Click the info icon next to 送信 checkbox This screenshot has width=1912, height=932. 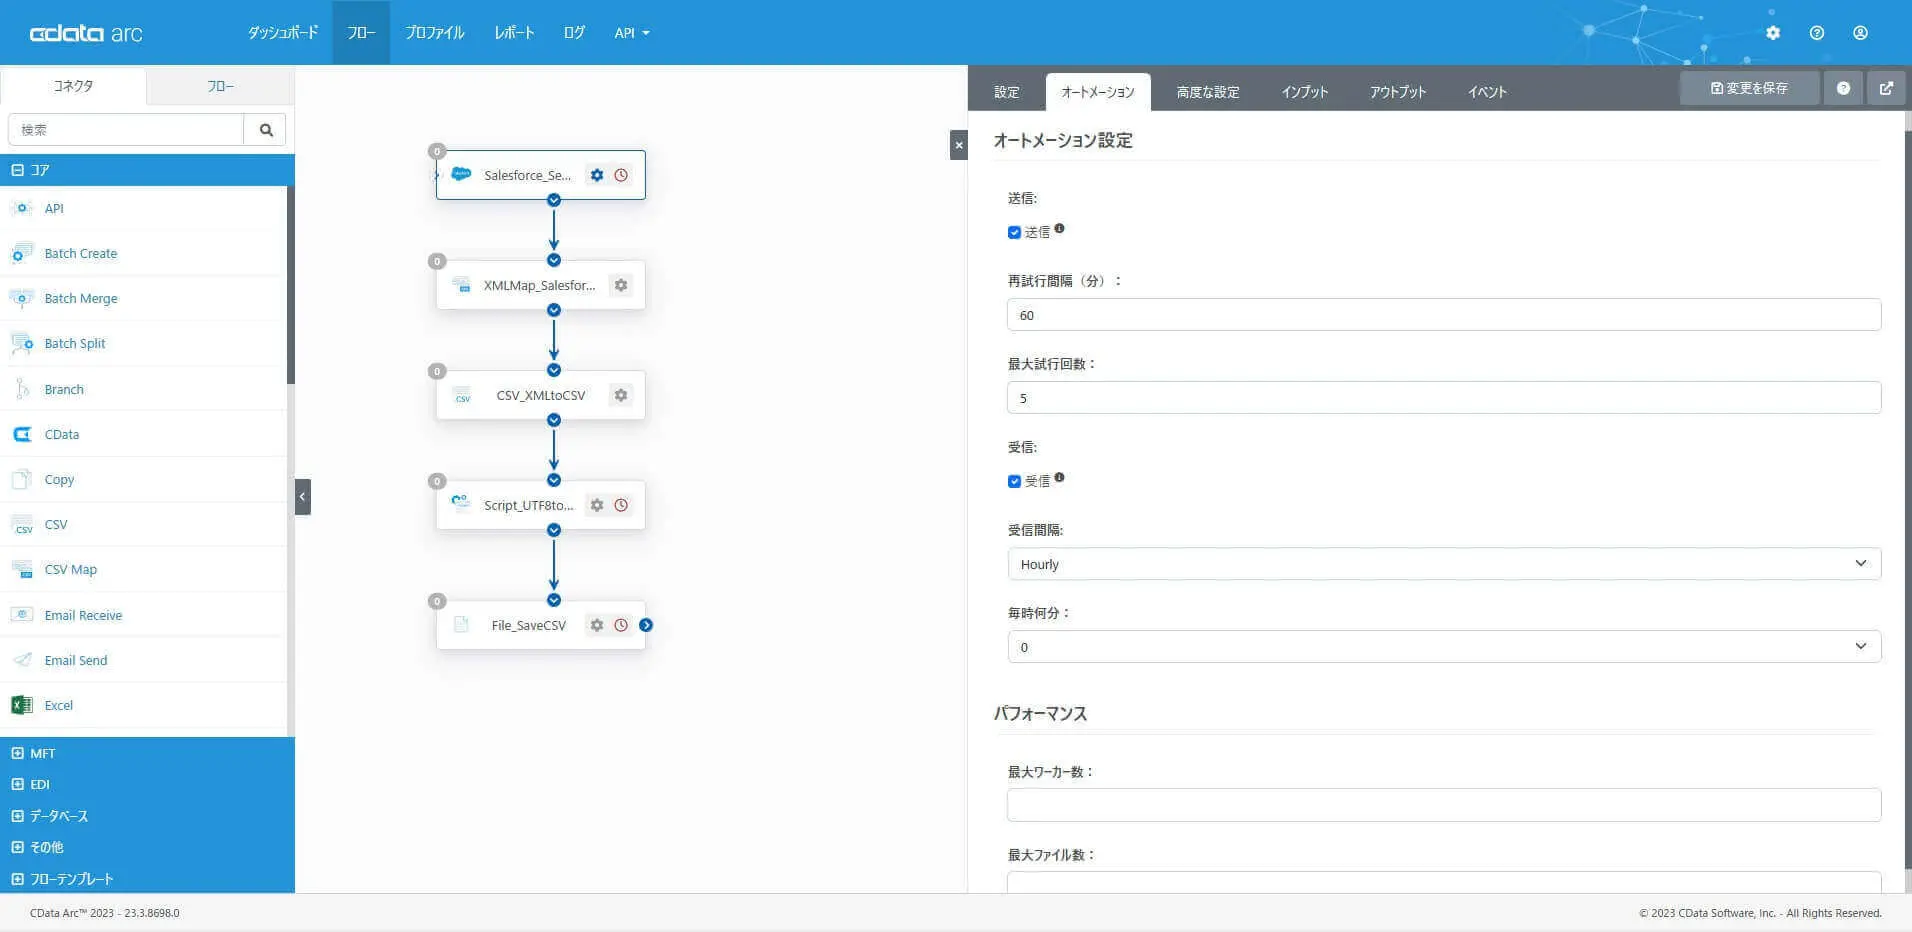tap(1059, 228)
